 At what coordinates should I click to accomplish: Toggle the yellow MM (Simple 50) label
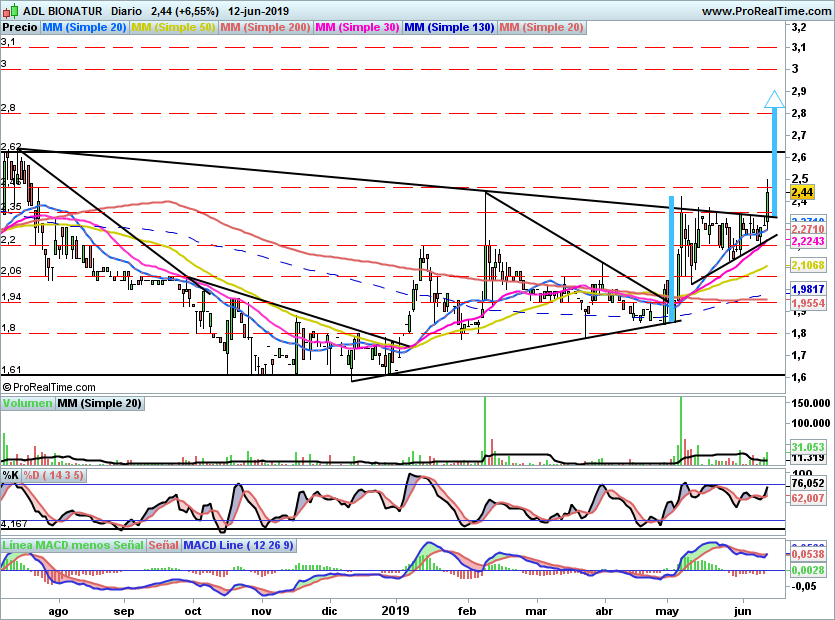click(x=173, y=27)
